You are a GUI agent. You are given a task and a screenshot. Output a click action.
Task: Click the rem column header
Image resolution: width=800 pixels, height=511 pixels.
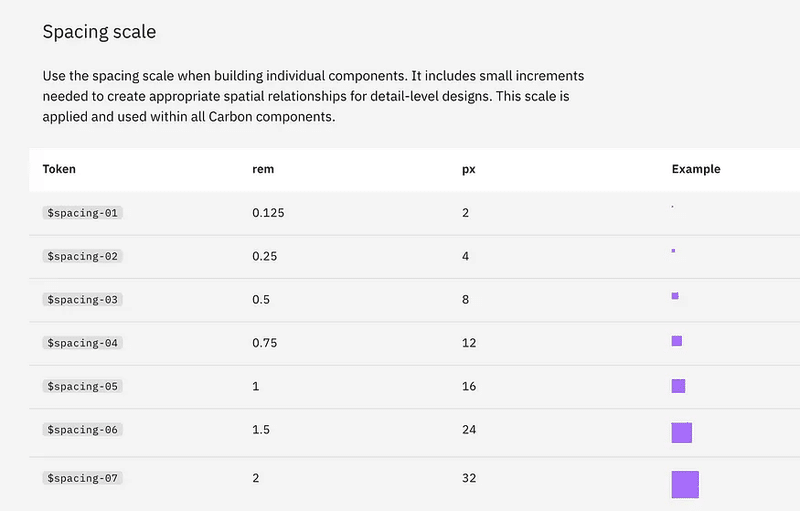(263, 169)
